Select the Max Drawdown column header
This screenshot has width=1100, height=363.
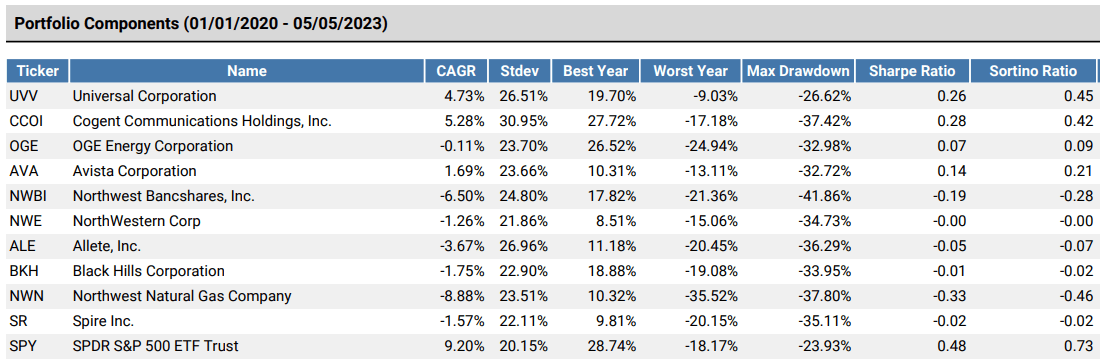click(798, 71)
